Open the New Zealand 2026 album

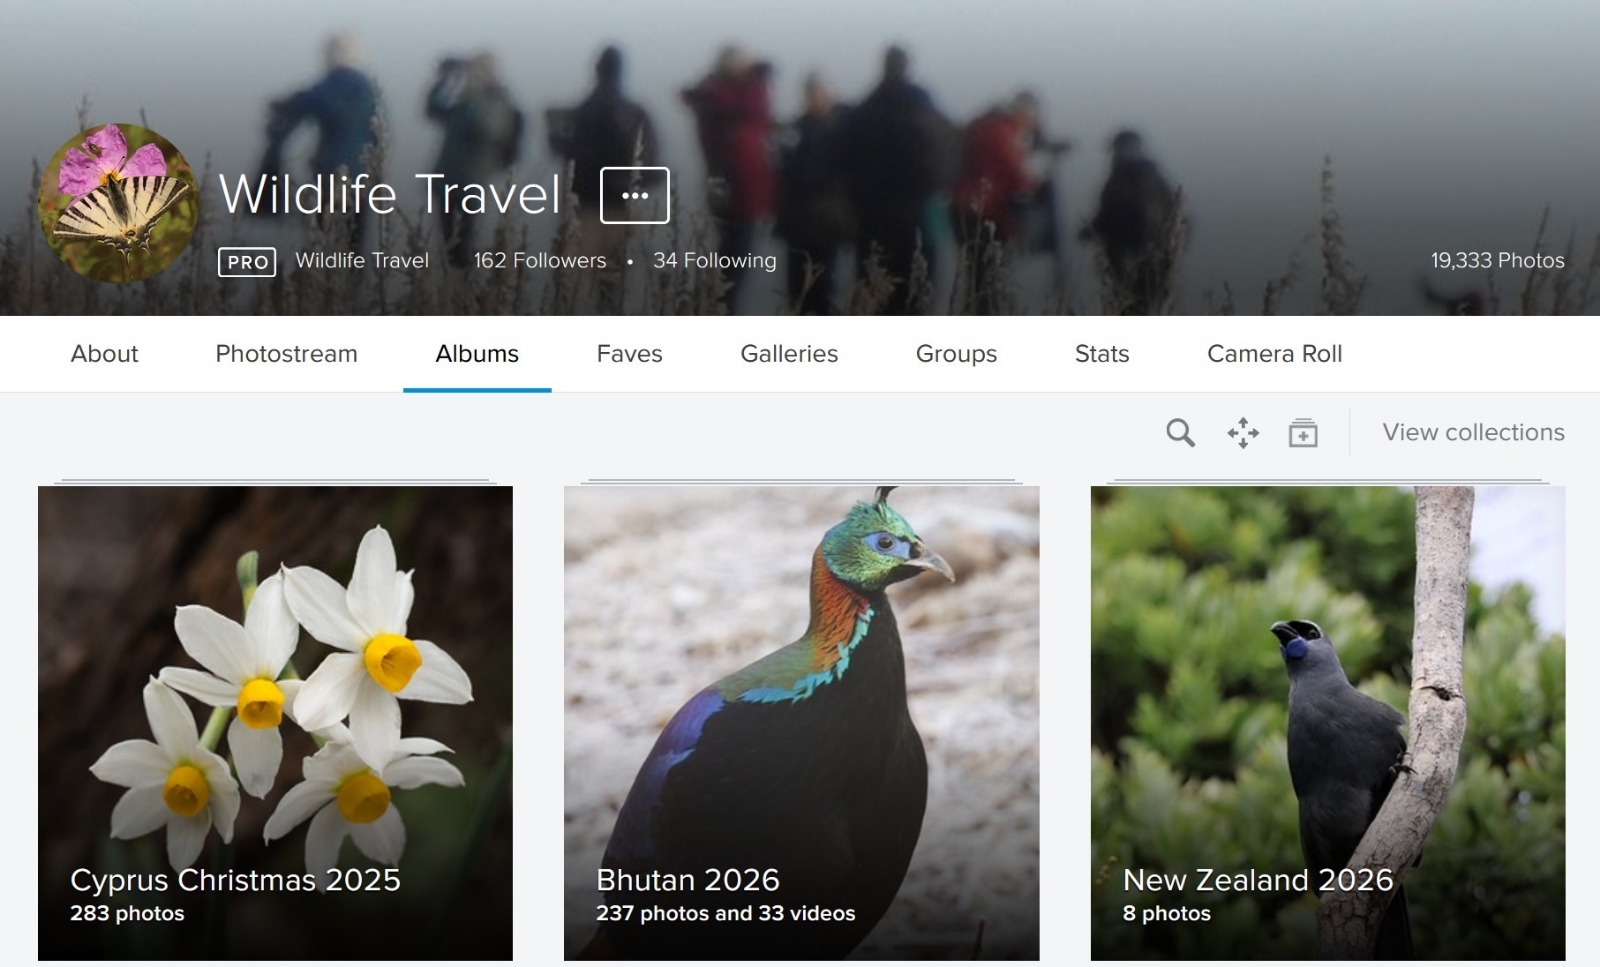coord(1327,723)
